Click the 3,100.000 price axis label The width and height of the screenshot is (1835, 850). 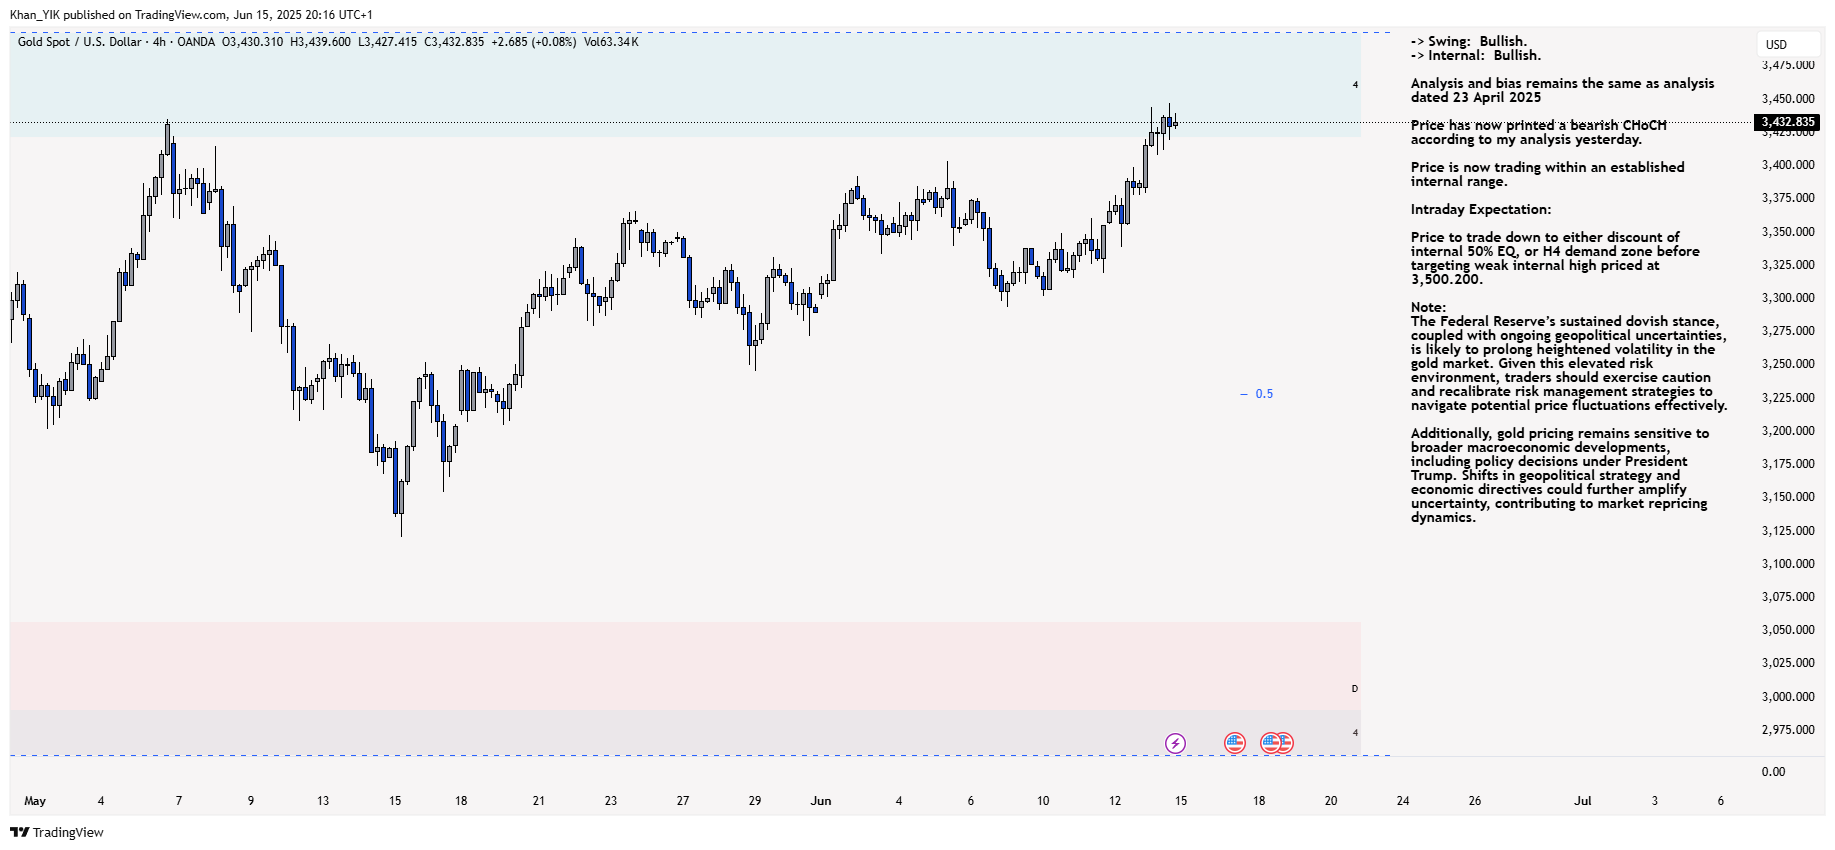(1788, 564)
